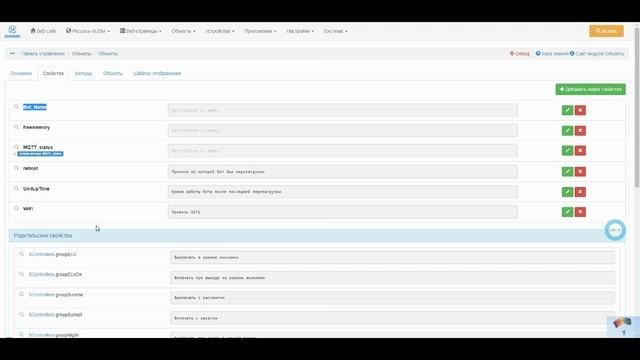The height and width of the screenshot is (360, 640).
Task: Click the blue method badge under MQTT_status
Action: coord(40,154)
